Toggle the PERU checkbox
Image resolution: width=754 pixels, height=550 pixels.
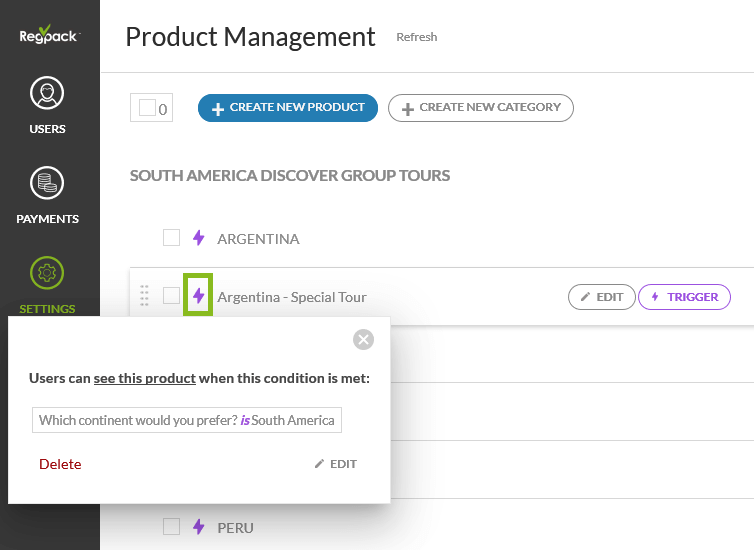171,526
